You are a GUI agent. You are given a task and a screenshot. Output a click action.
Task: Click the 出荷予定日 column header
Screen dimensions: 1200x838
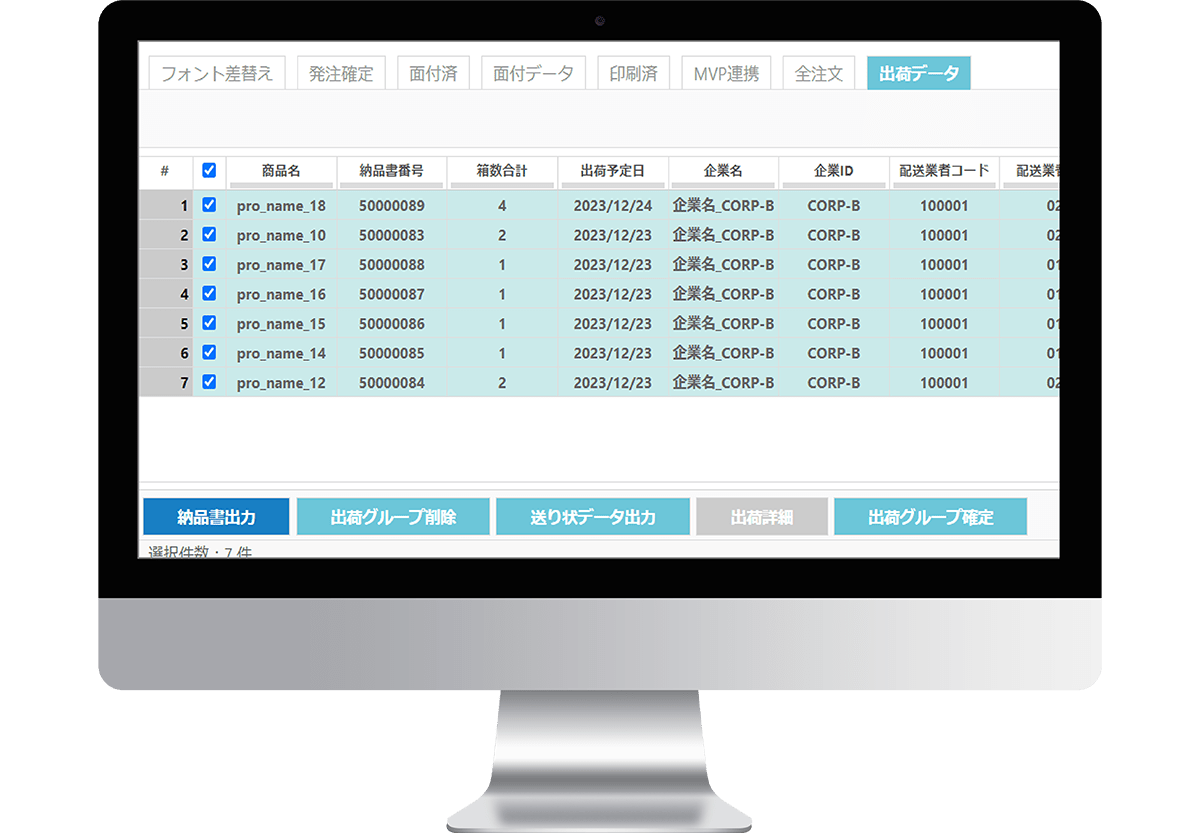[612, 170]
